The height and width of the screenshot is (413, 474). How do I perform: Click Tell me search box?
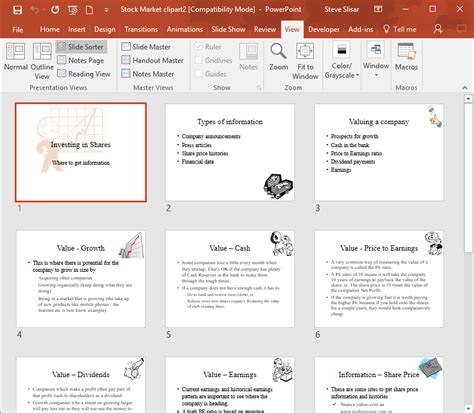[x=400, y=30]
